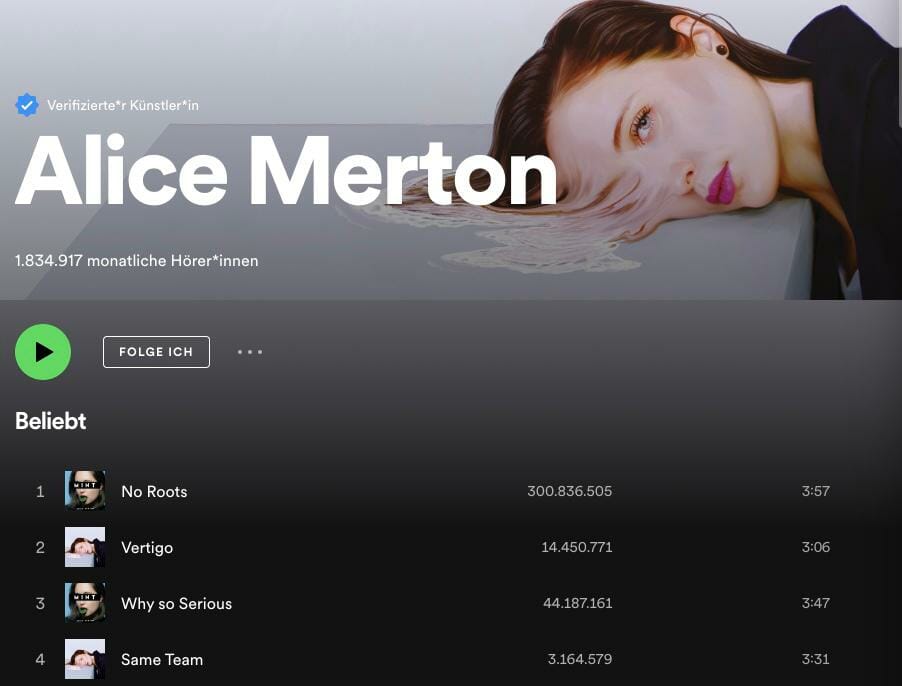Screen dimensions: 902x686
Task: Select play count 3.164.579
Action: (x=580, y=659)
